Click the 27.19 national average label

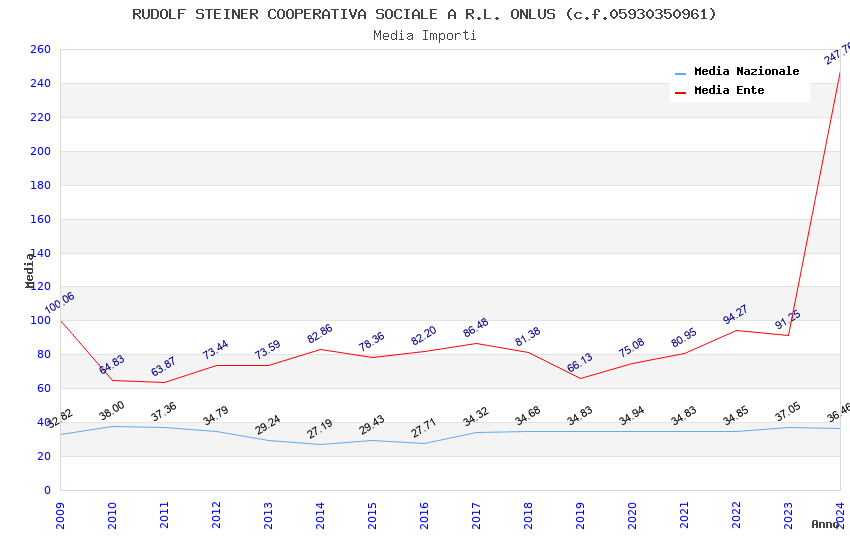coord(320,429)
